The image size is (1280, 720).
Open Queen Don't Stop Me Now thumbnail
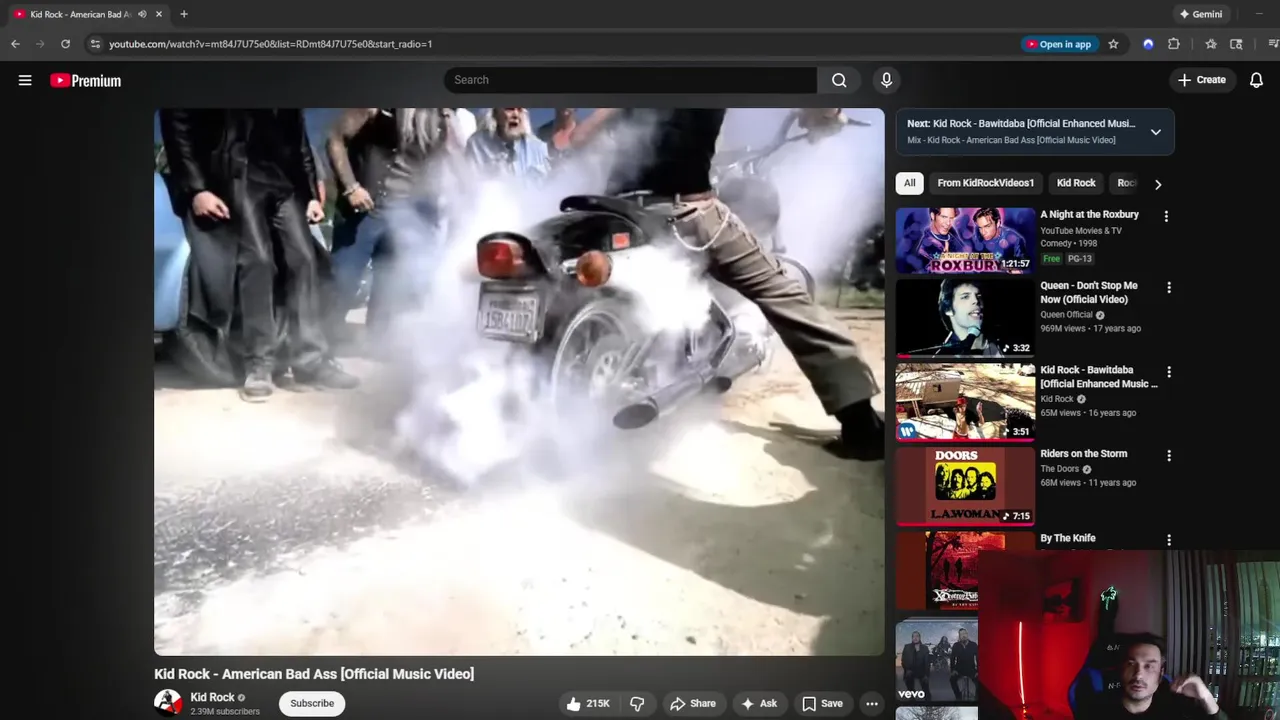tap(965, 318)
